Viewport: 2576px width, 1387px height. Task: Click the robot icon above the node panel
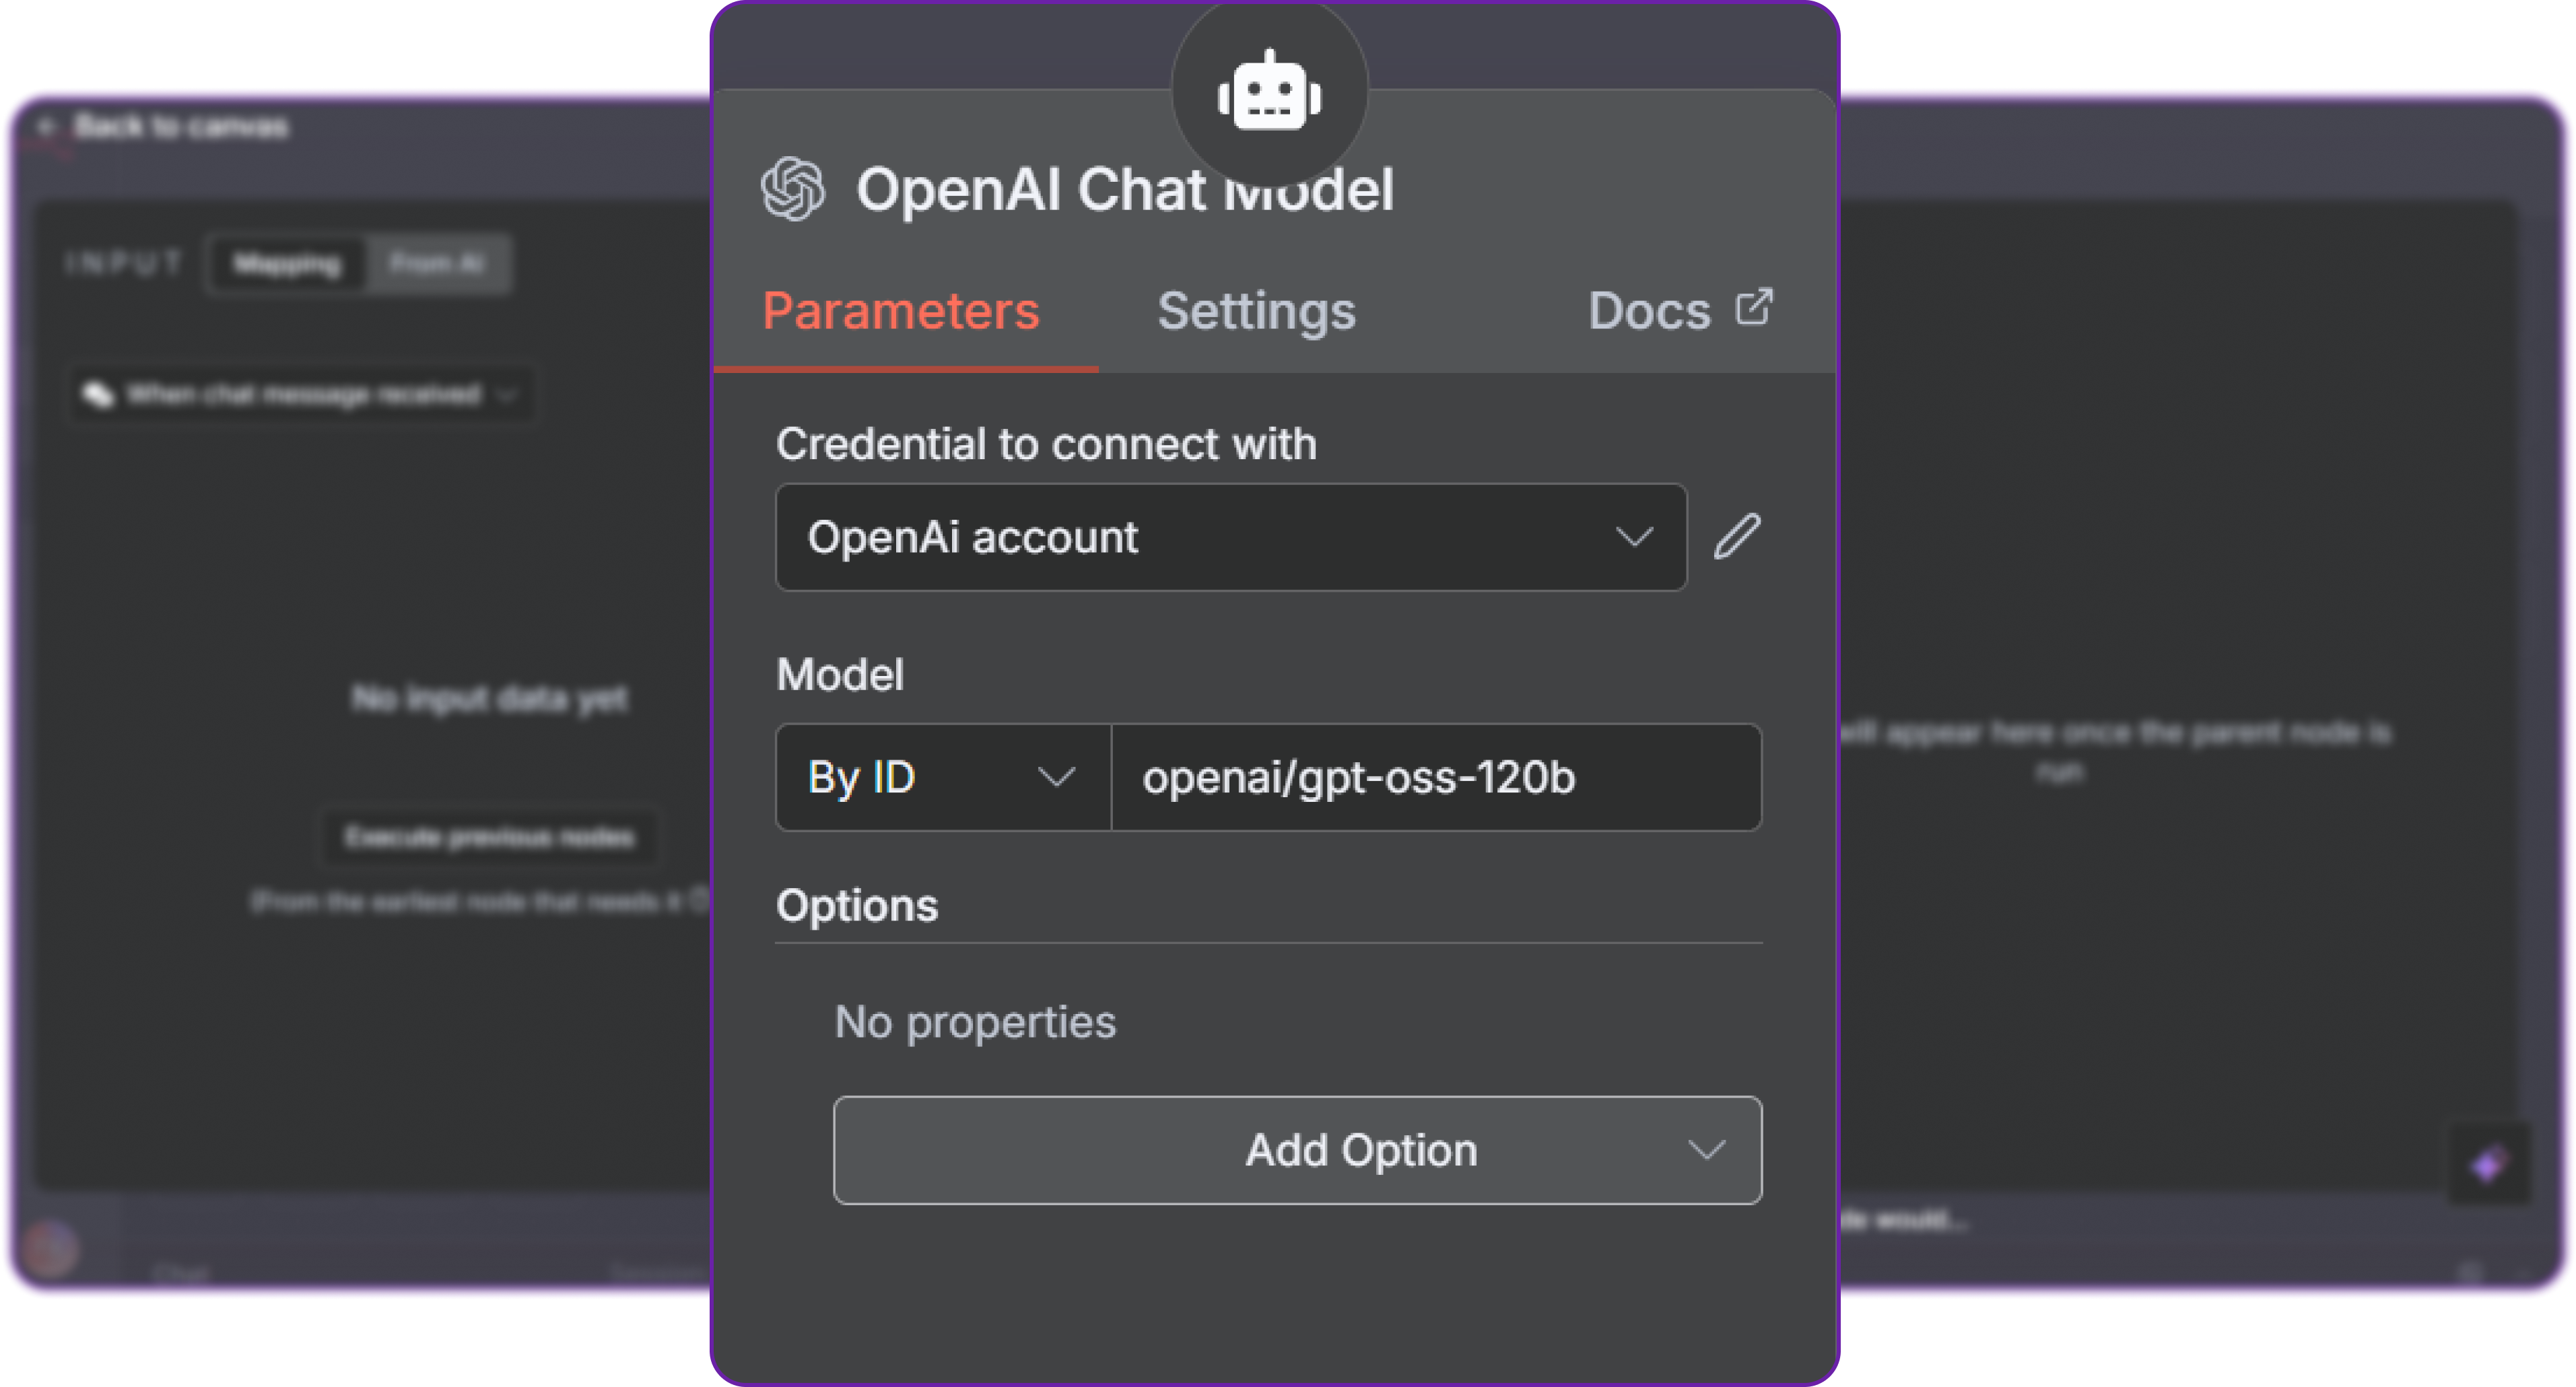(1269, 93)
